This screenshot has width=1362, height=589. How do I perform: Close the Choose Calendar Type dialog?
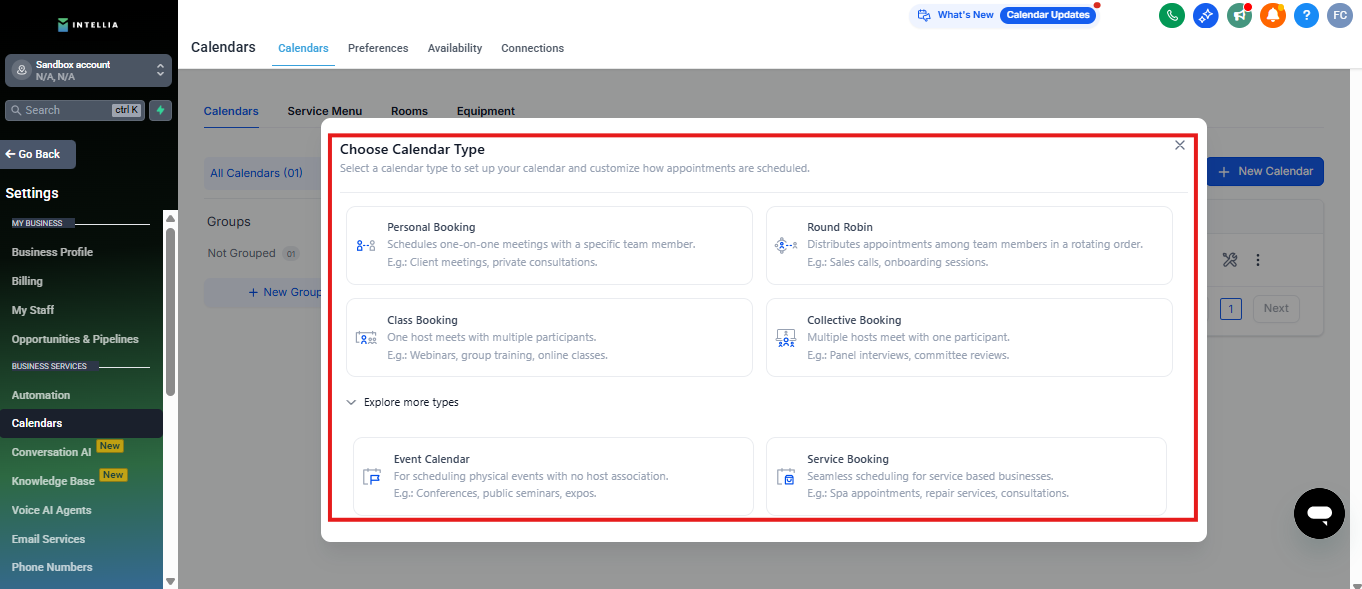[x=1180, y=145]
